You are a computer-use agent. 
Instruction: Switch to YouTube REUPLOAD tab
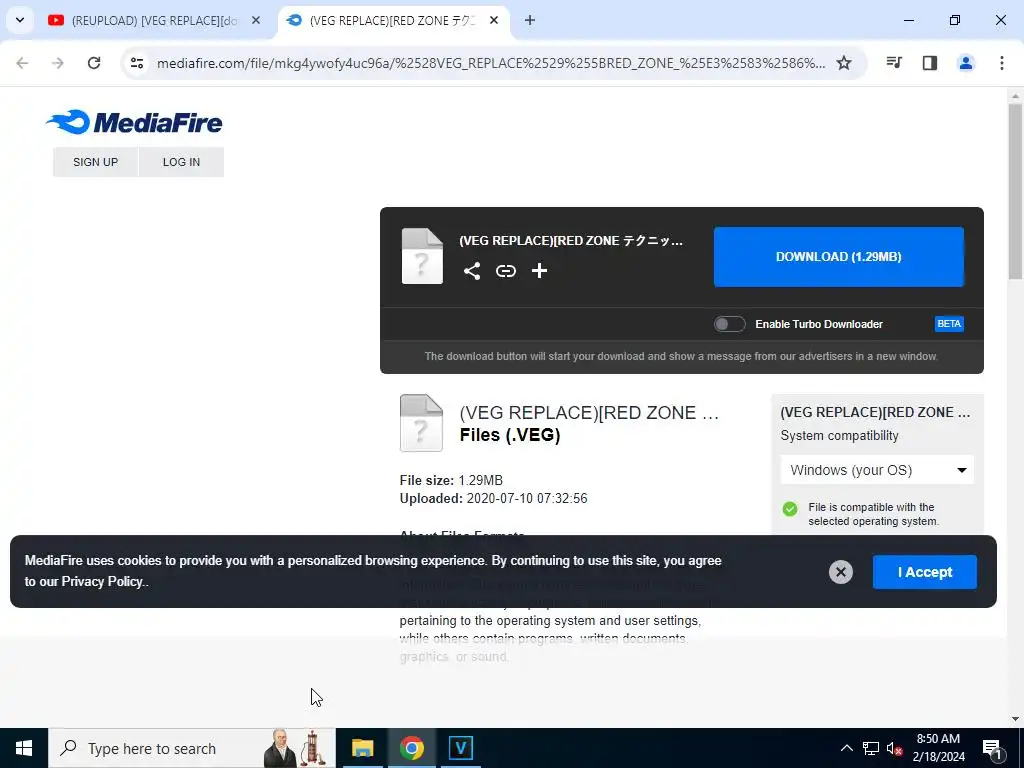pyautogui.click(x=153, y=20)
